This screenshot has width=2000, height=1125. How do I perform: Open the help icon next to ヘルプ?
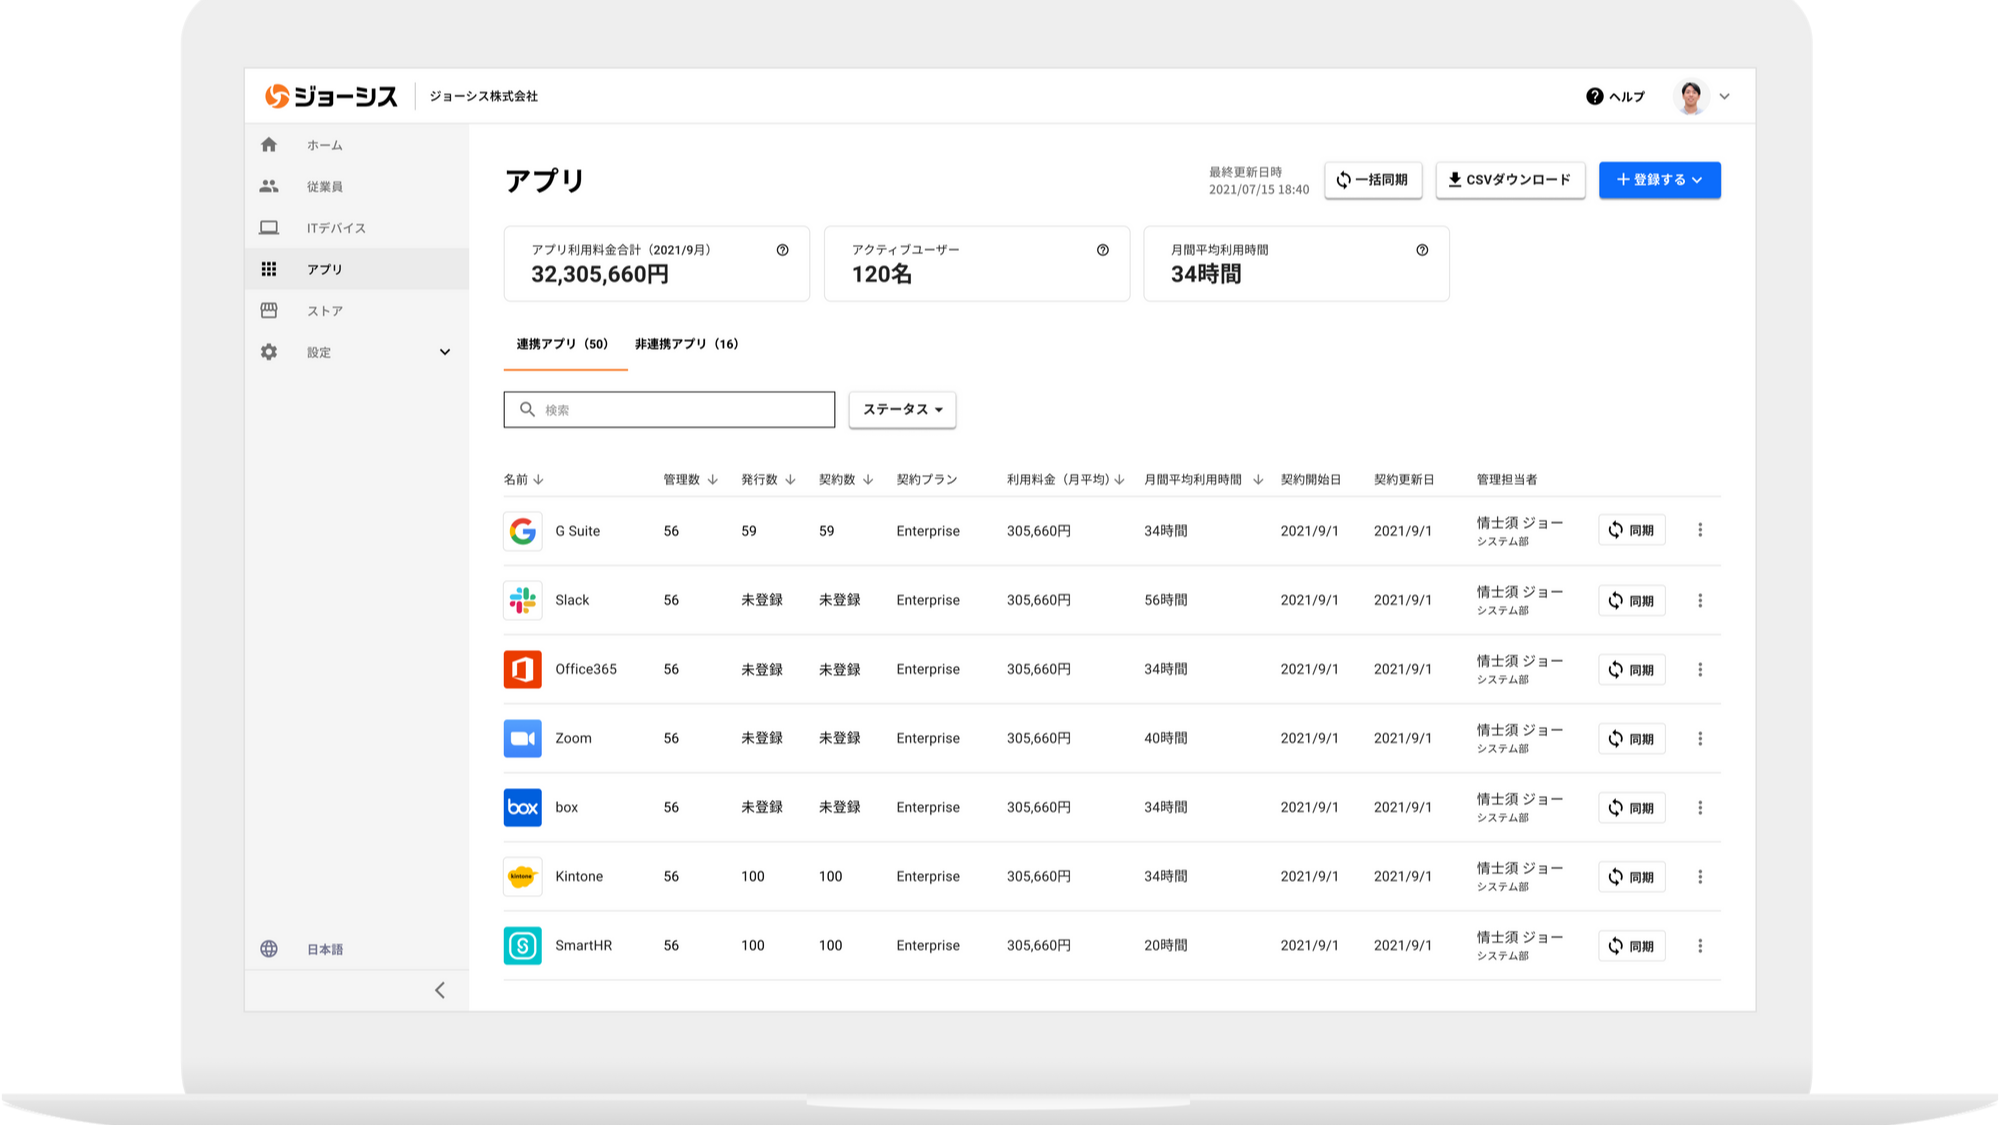tap(1594, 96)
